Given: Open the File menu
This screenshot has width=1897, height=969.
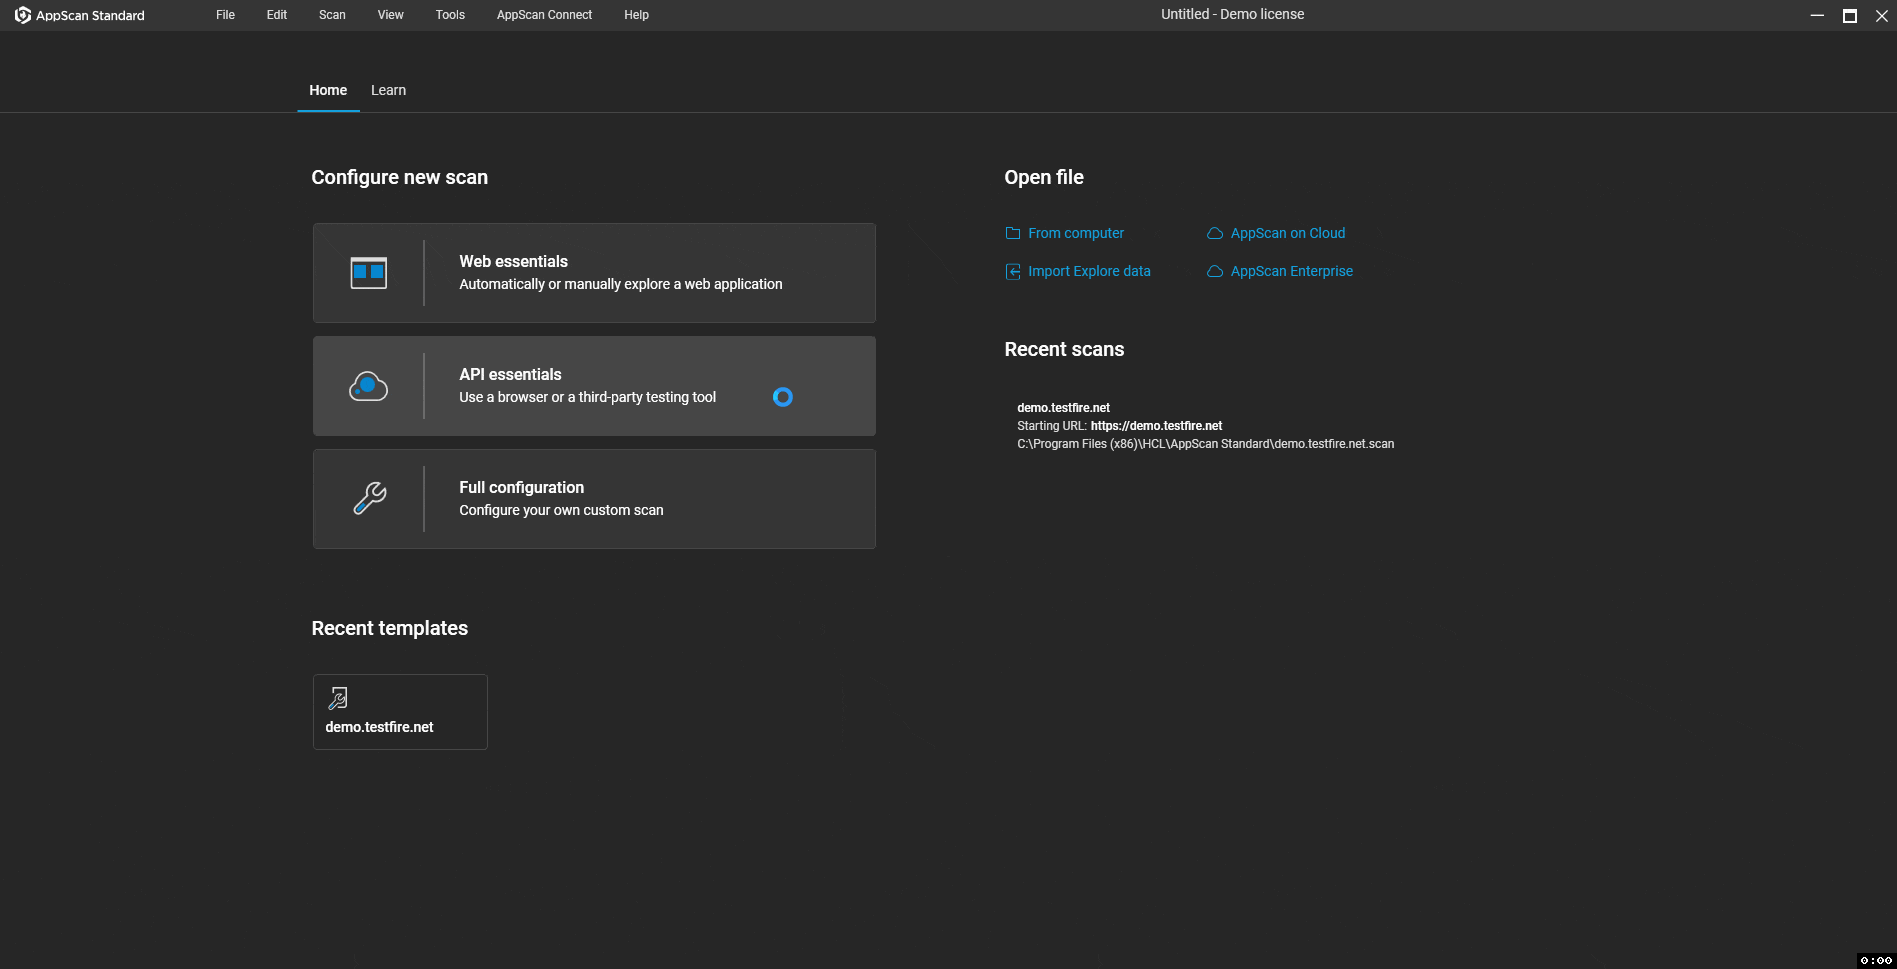Looking at the screenshot, I should [x=226, y=15].
